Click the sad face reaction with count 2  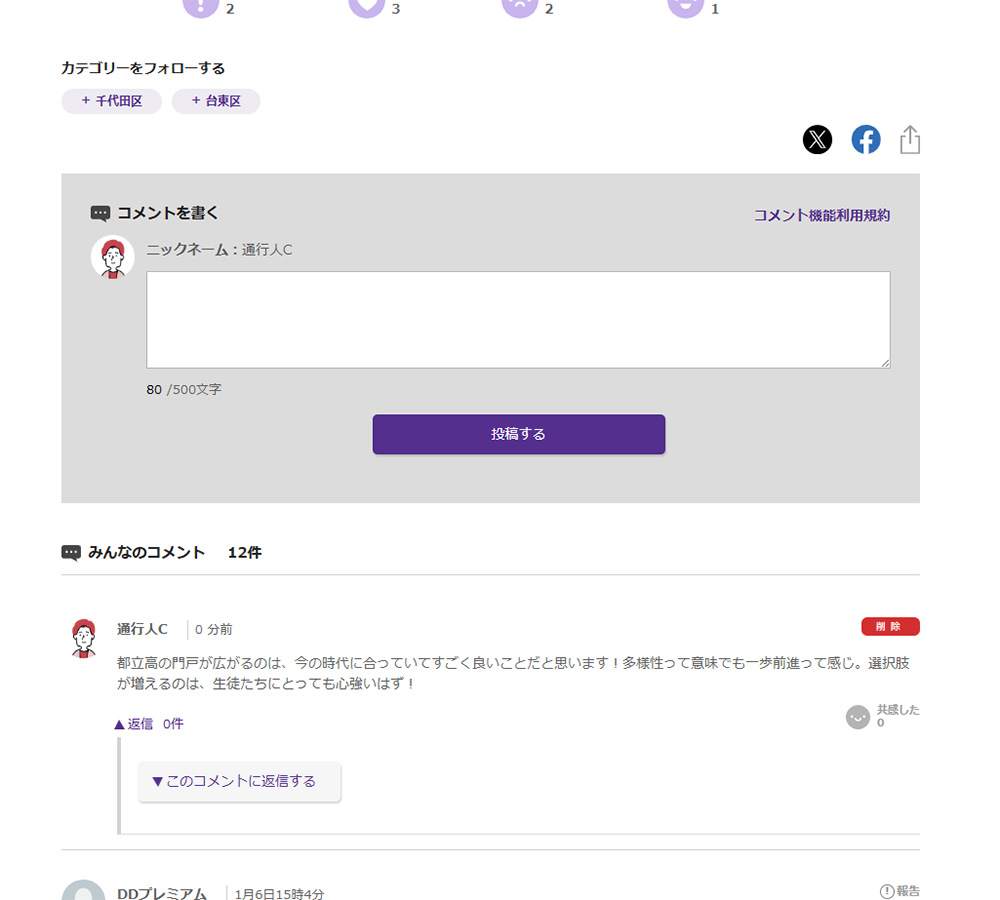[520, 6]
